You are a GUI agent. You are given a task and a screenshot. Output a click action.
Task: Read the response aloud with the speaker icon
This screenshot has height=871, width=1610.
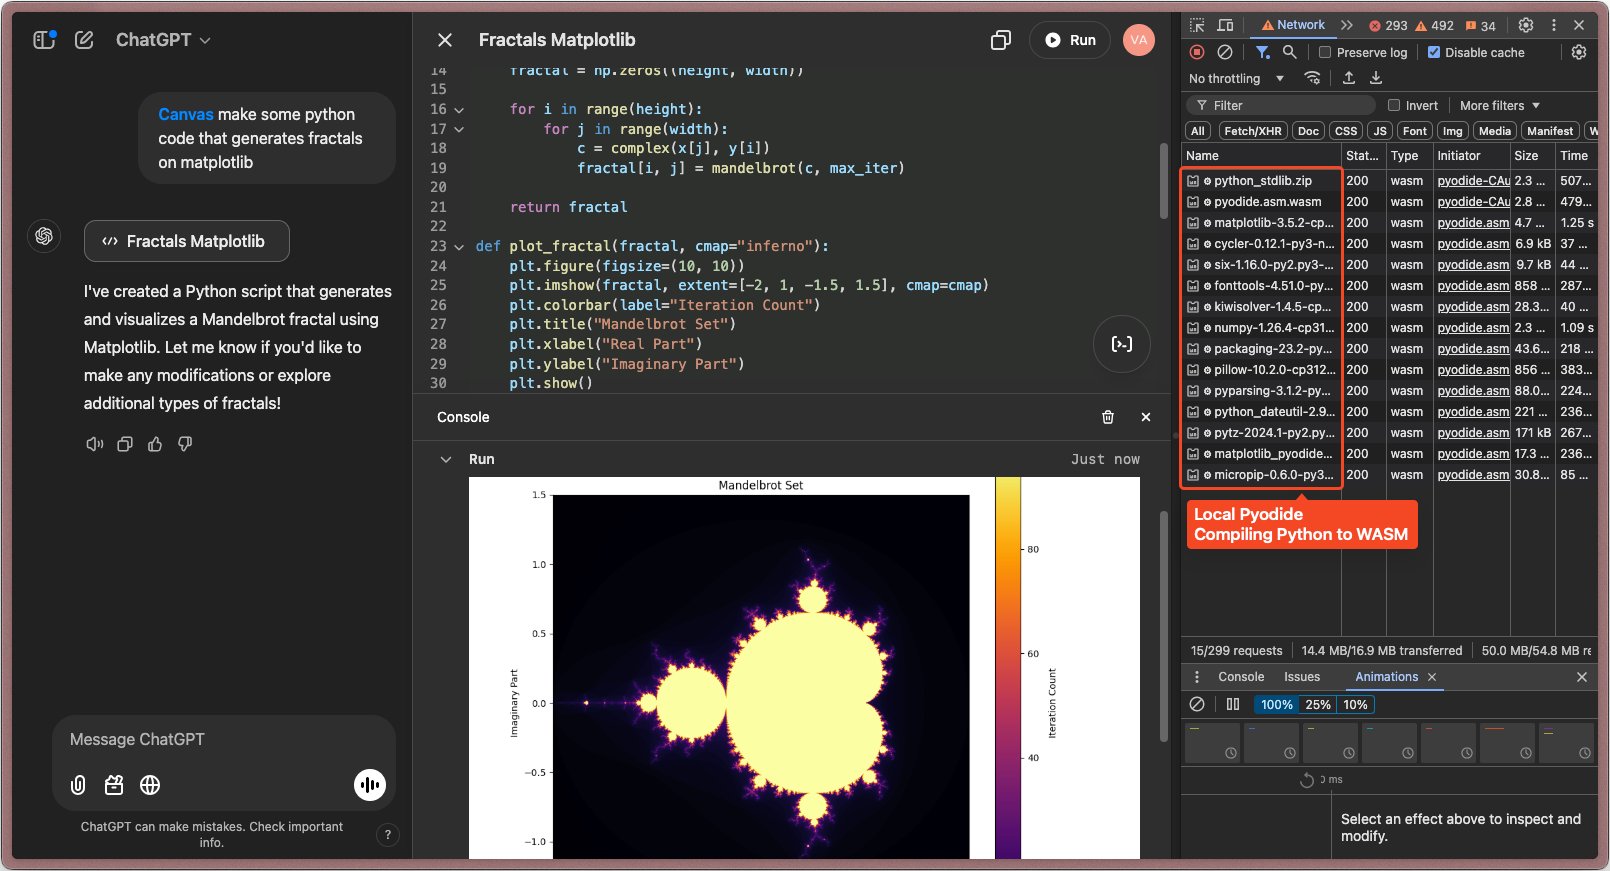(95, 444)
